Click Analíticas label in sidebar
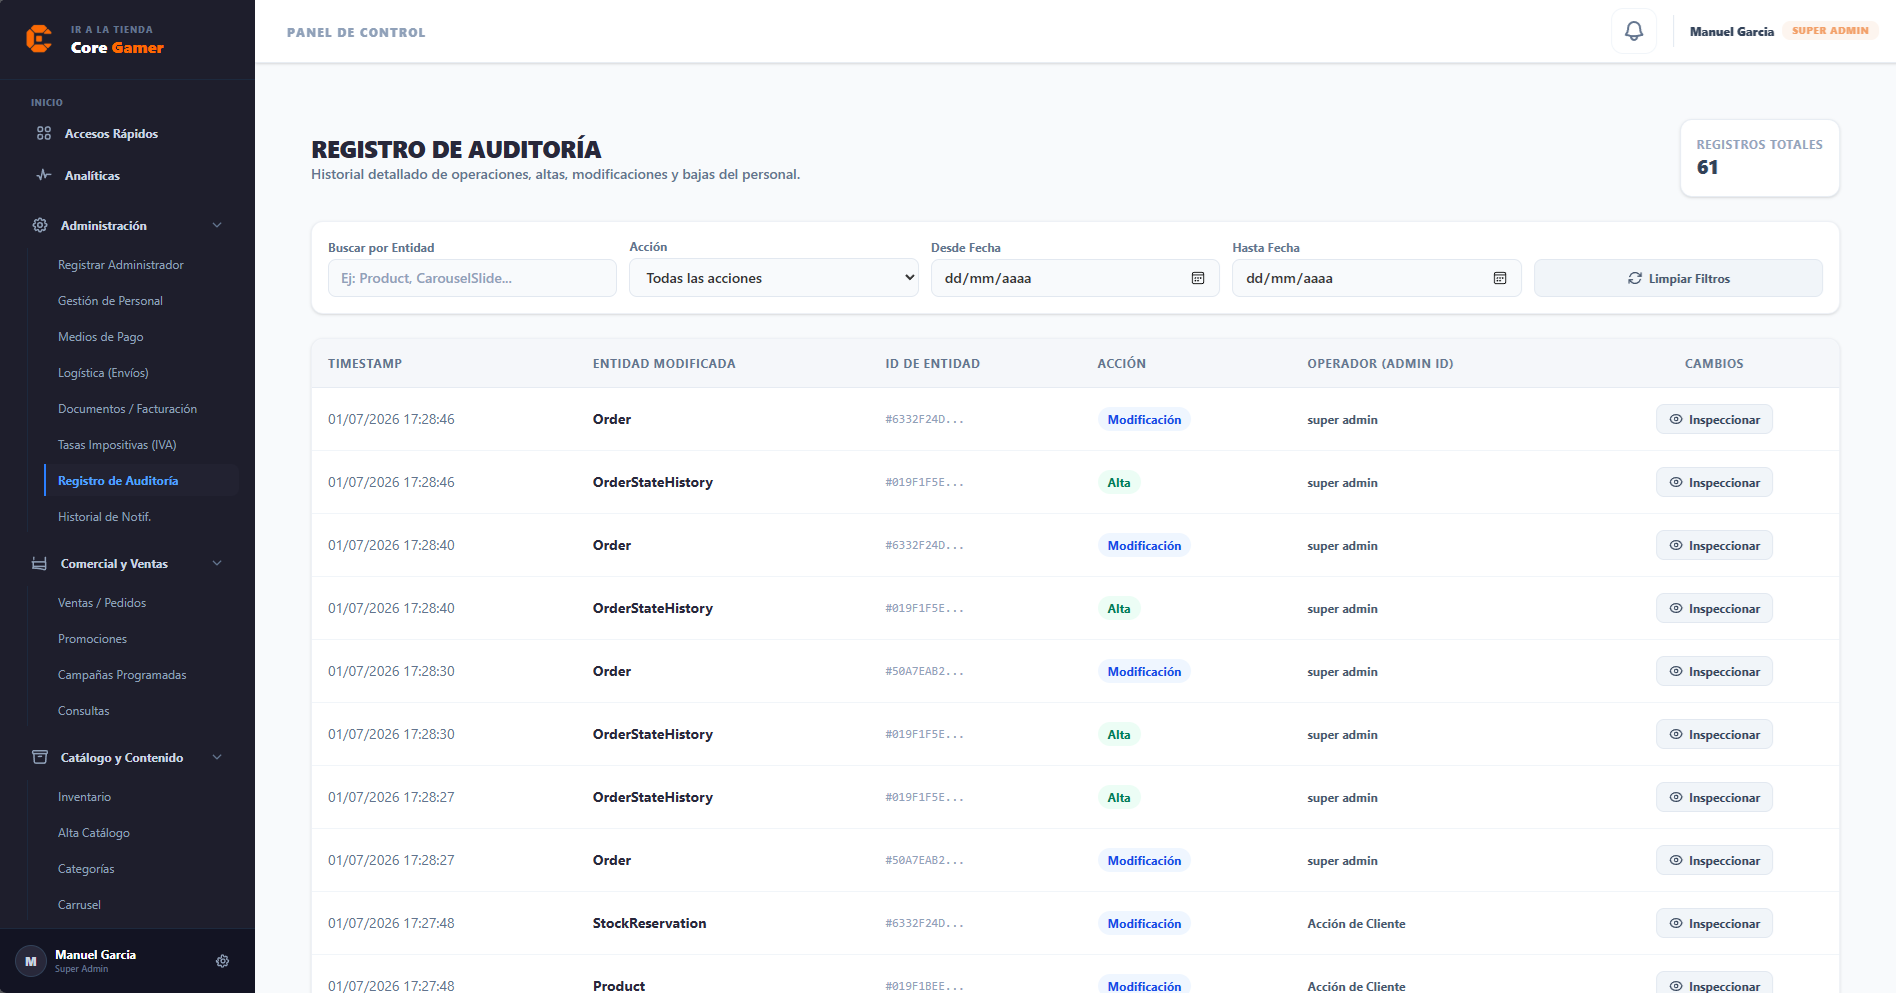1896x993 pixels. [x=92, y=176]
